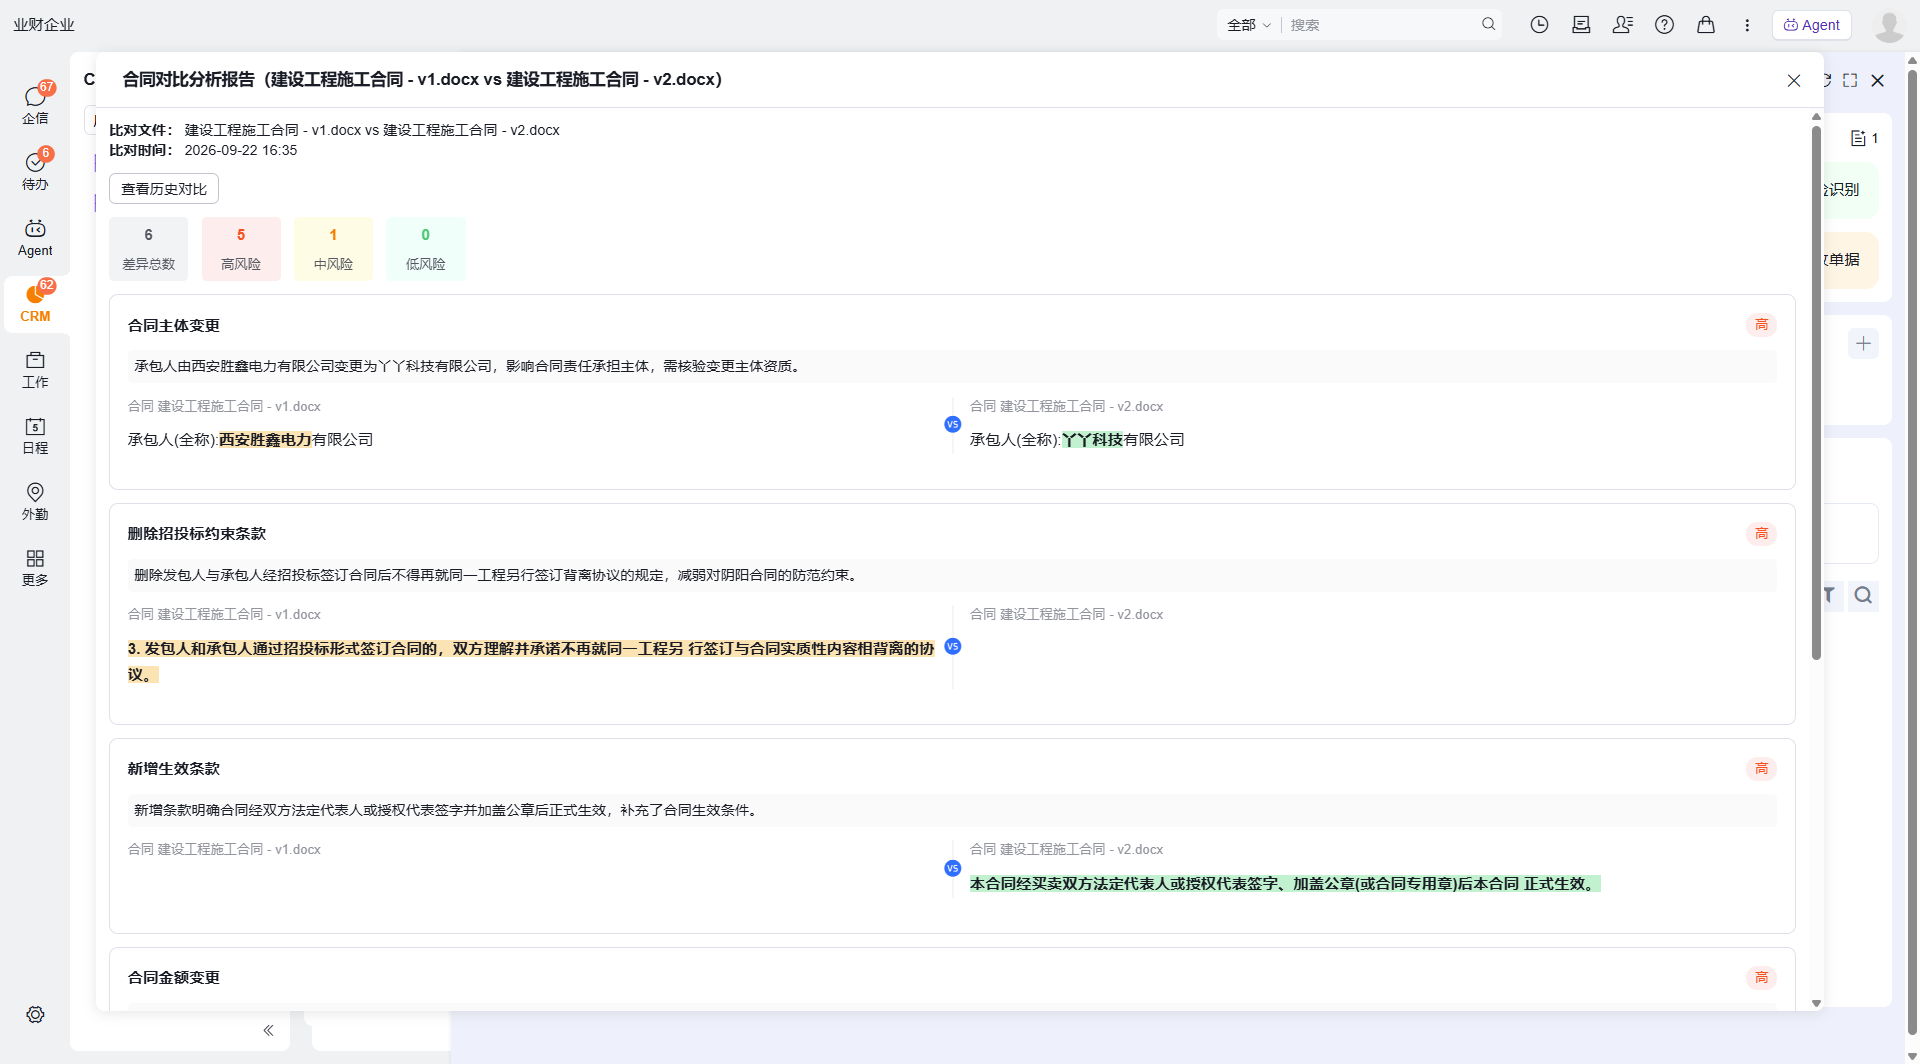Image resolution: width=1920 pixels, height=1064 pixels.
Task: Show 更多 apps in the sidebar
Action: pyautogui.click(x=35, y=567)
